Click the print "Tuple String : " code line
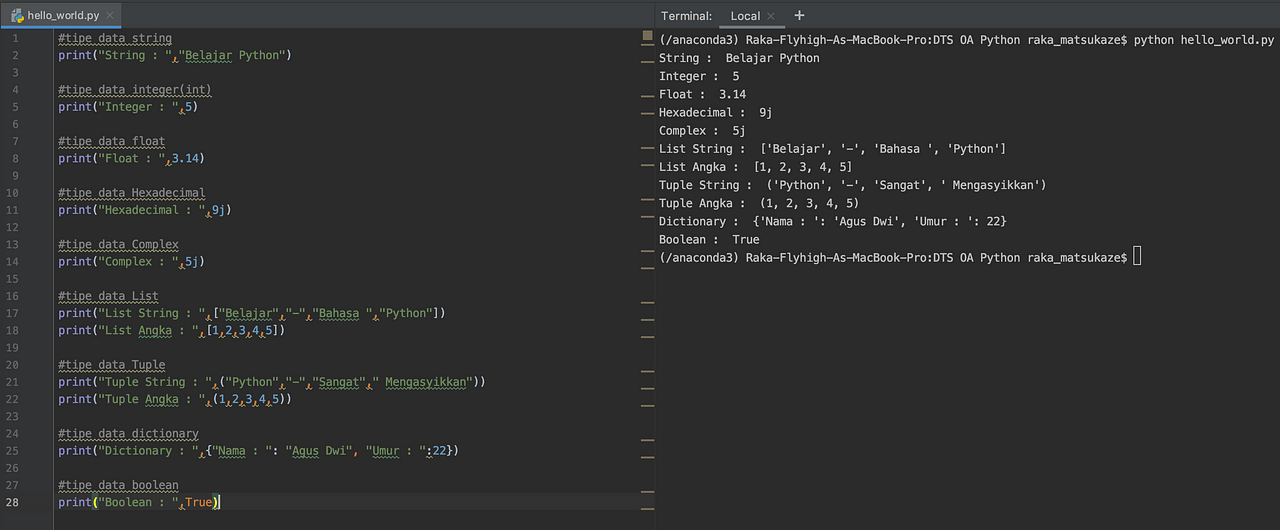Viewport: 1280px width, 530px height. tap(272, 382)
